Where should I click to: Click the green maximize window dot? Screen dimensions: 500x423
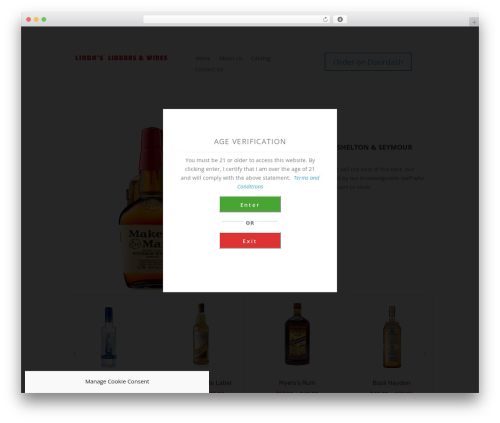pos(44,20)
